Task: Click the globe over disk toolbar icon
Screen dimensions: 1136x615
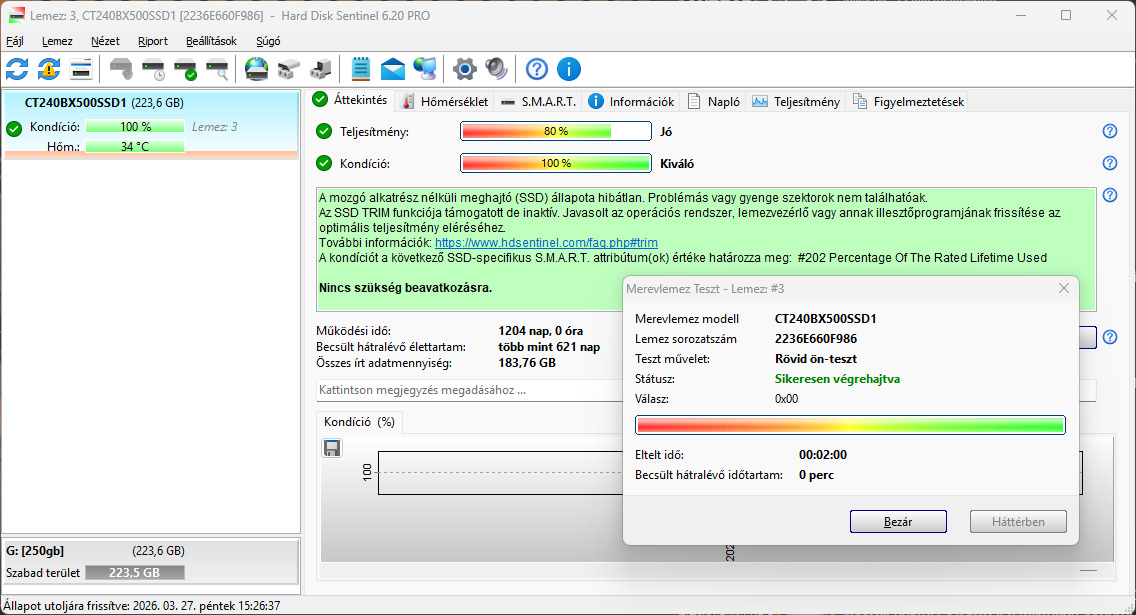Action: (x=256, y=70)
